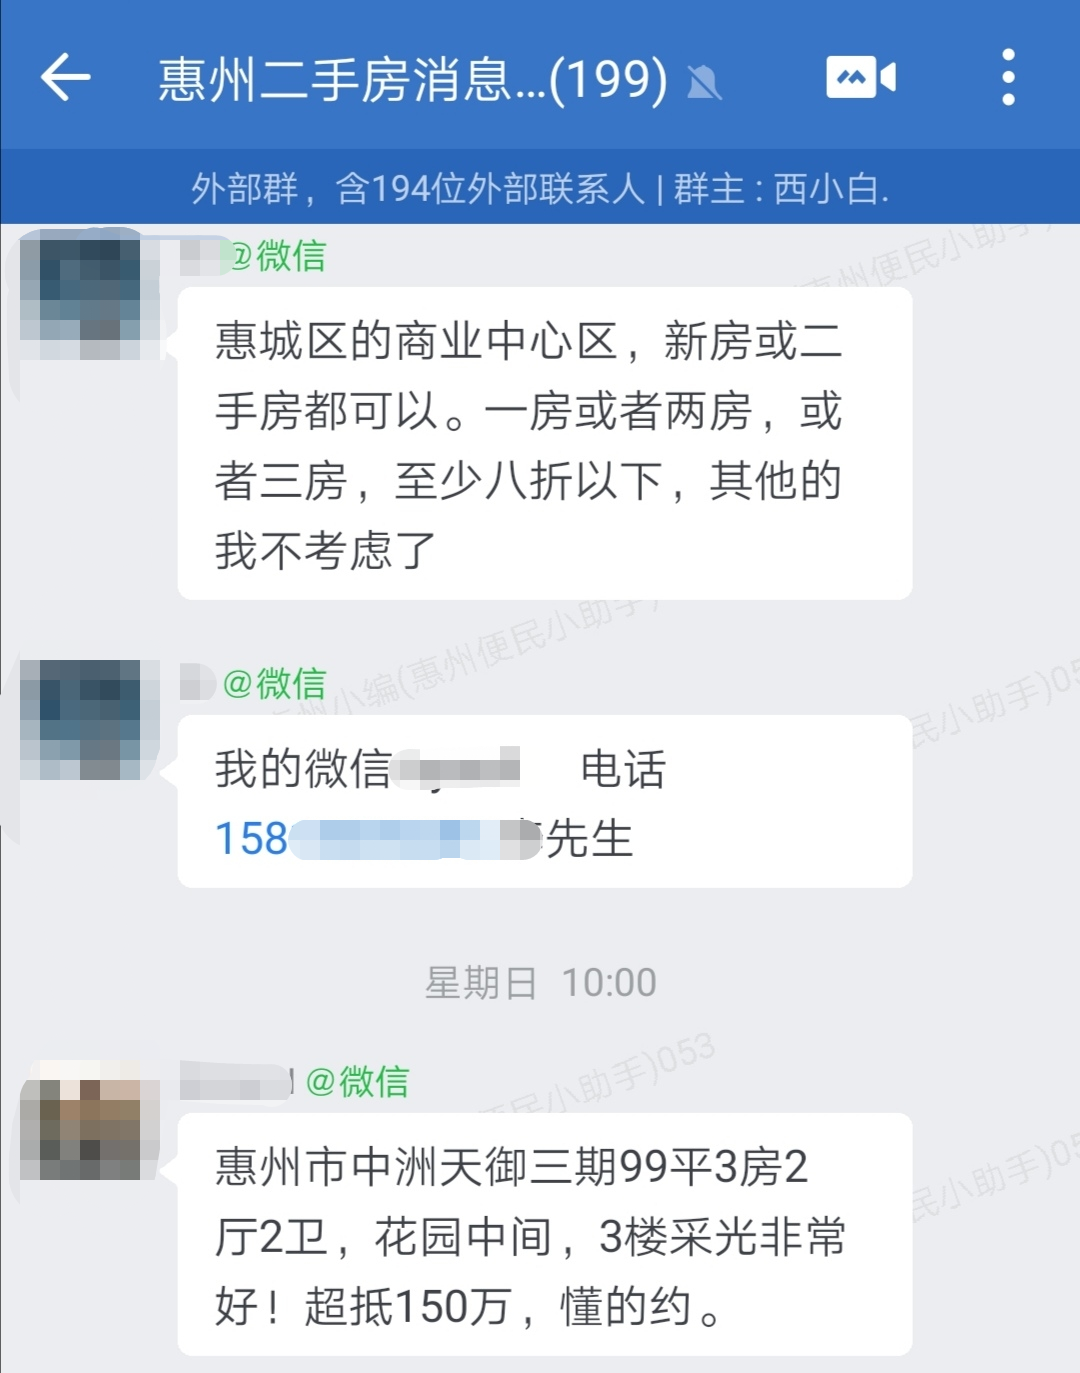Image resolution: width=1080 pixels, height=1373 pixels.
Task: Tap the member count (199) in the title
Action: pos(608,79)
